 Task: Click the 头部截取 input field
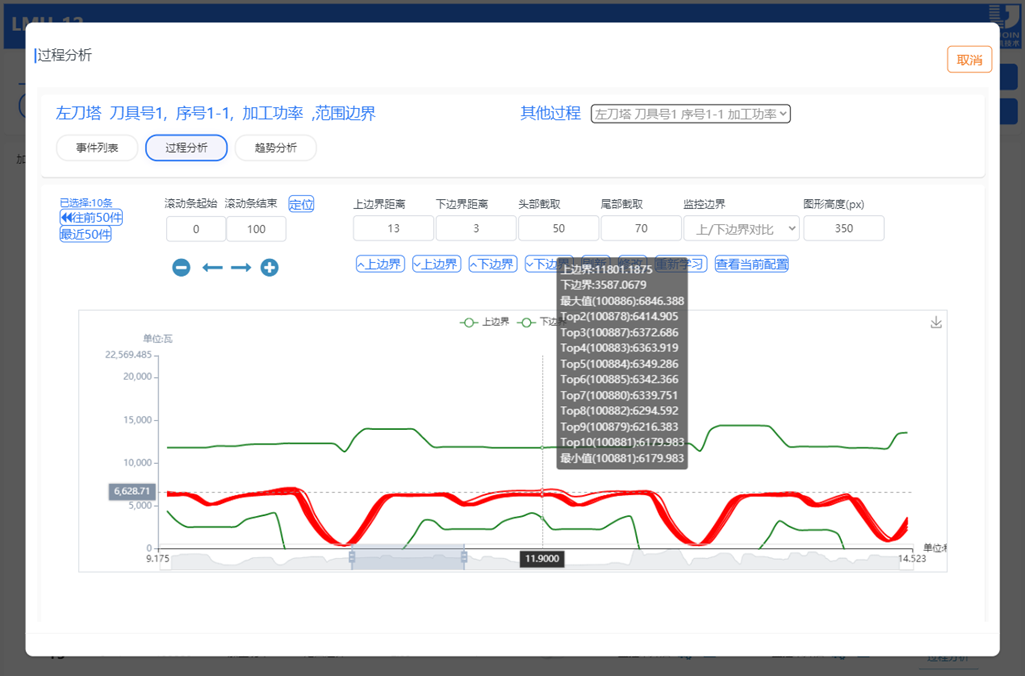pyautogui.click(x=558, y=228)
